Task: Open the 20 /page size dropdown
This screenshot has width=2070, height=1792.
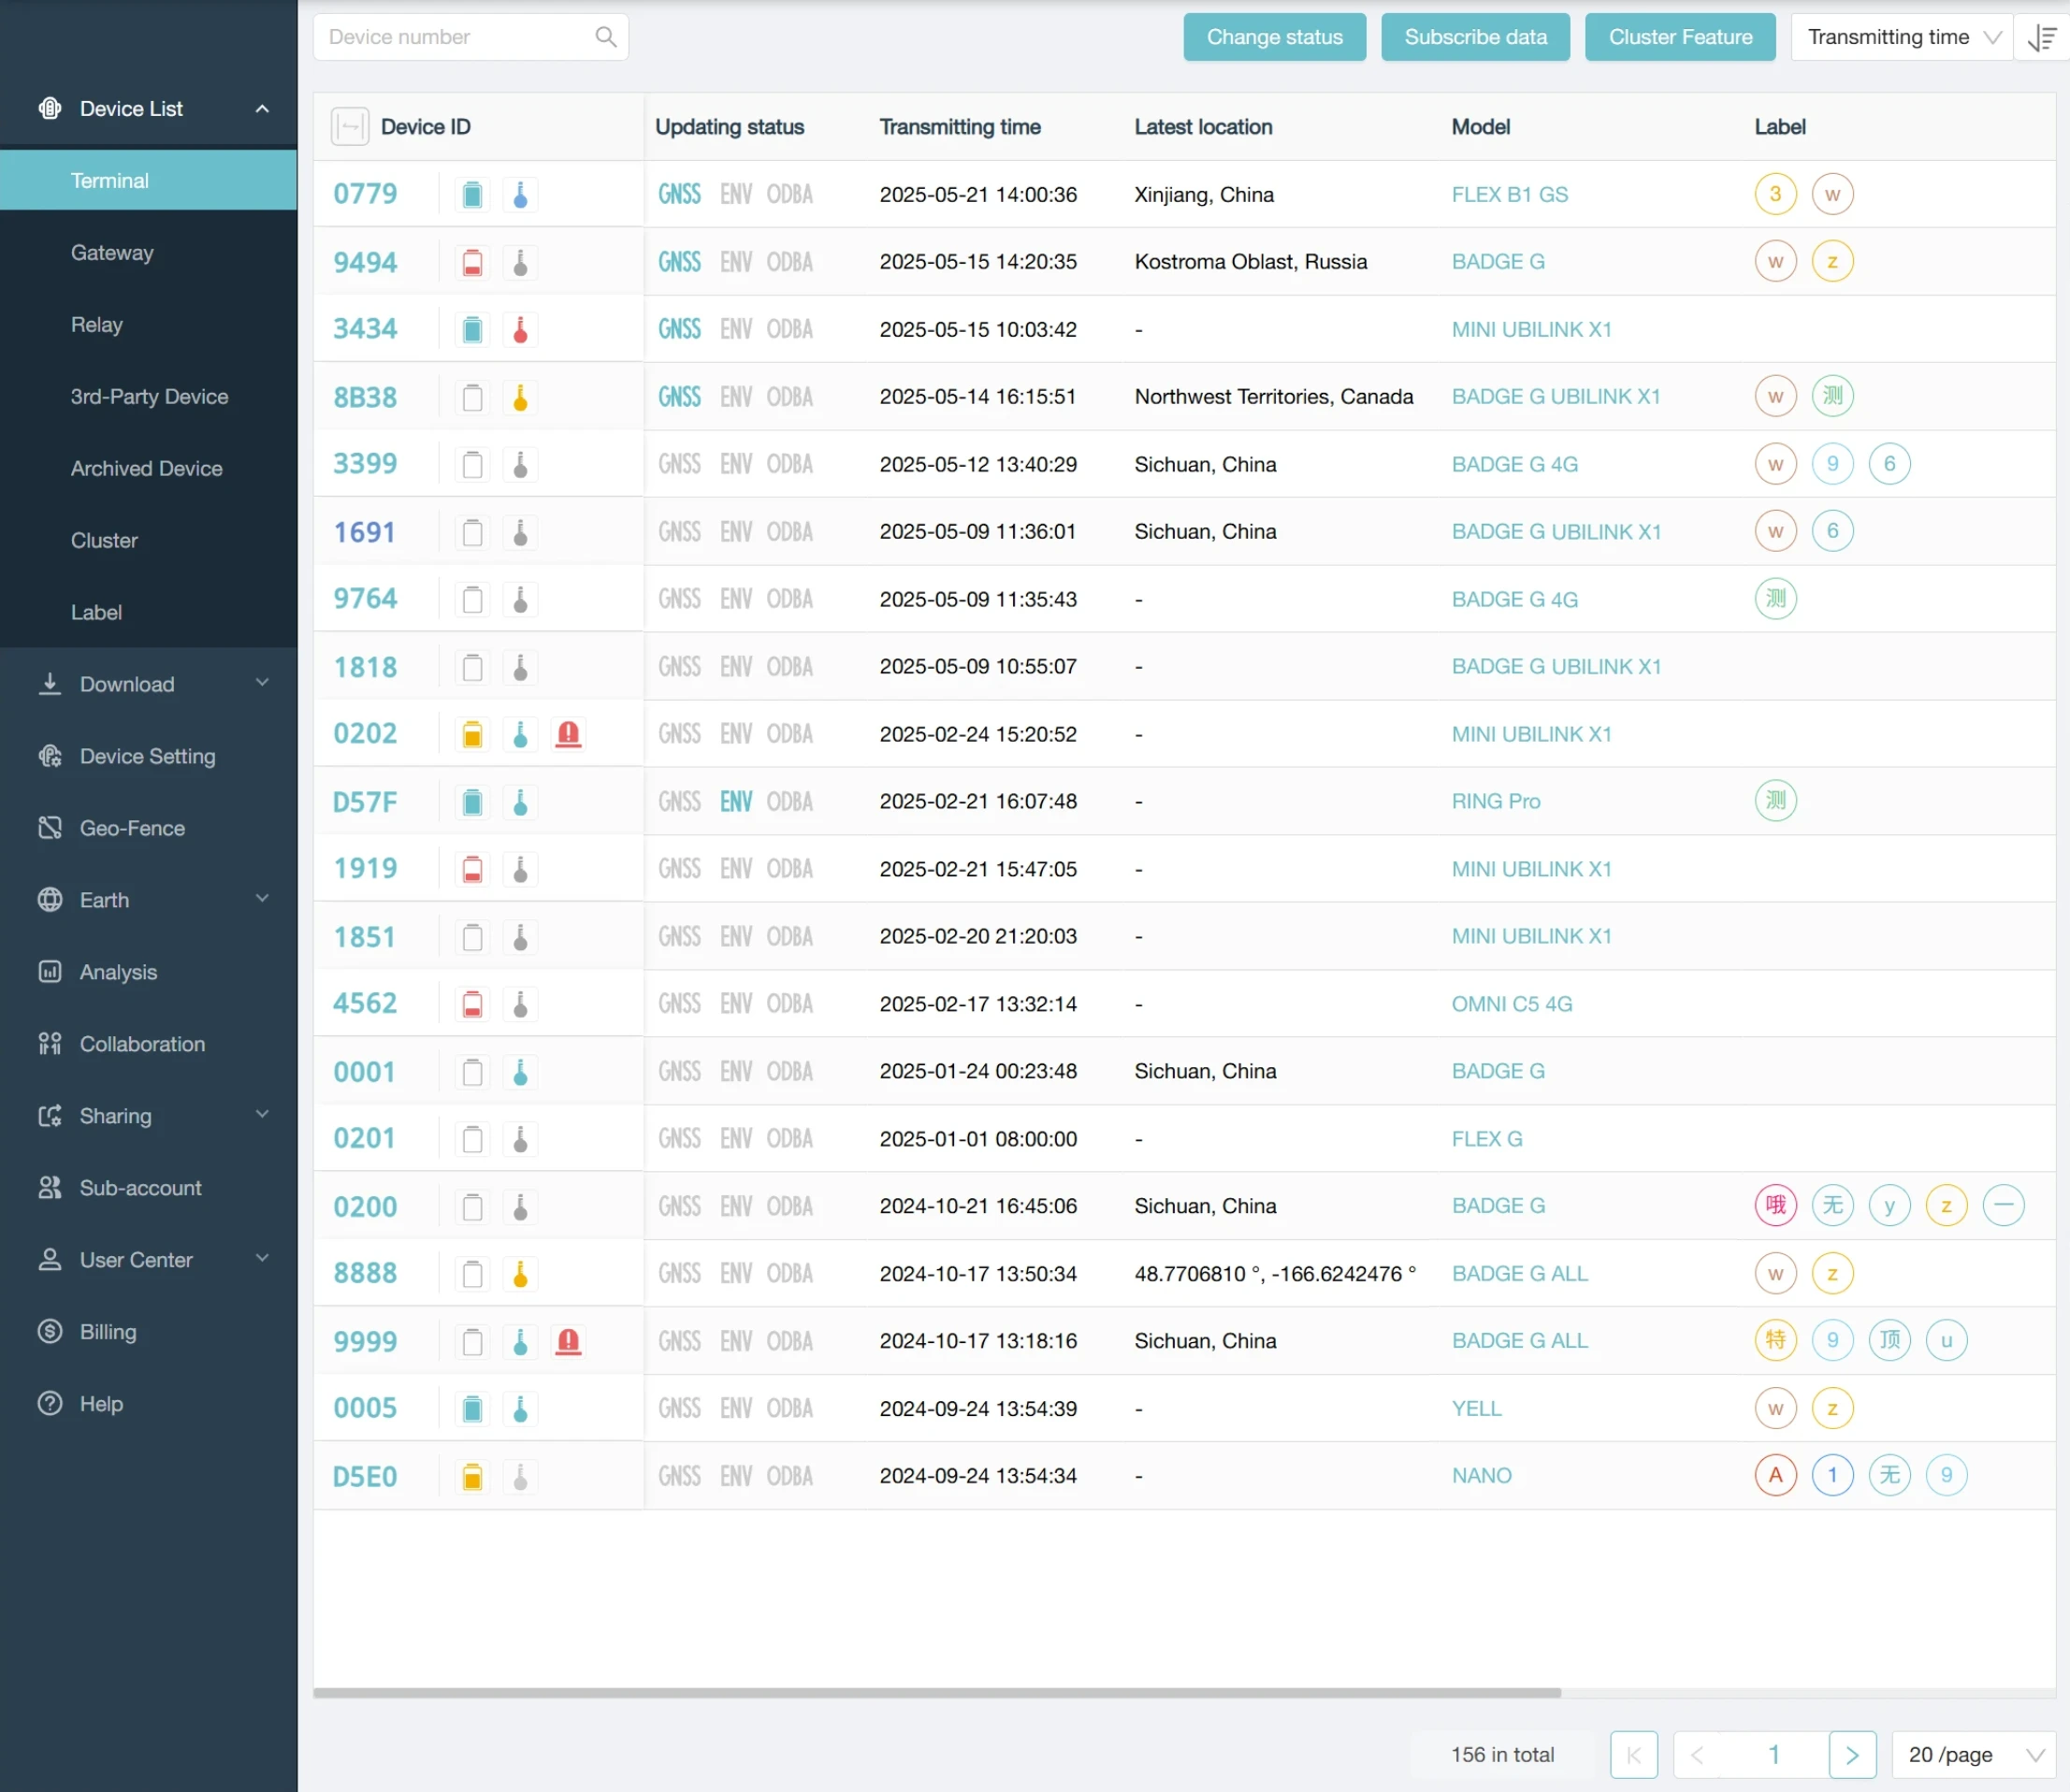Action: tap(1973, 1755)
